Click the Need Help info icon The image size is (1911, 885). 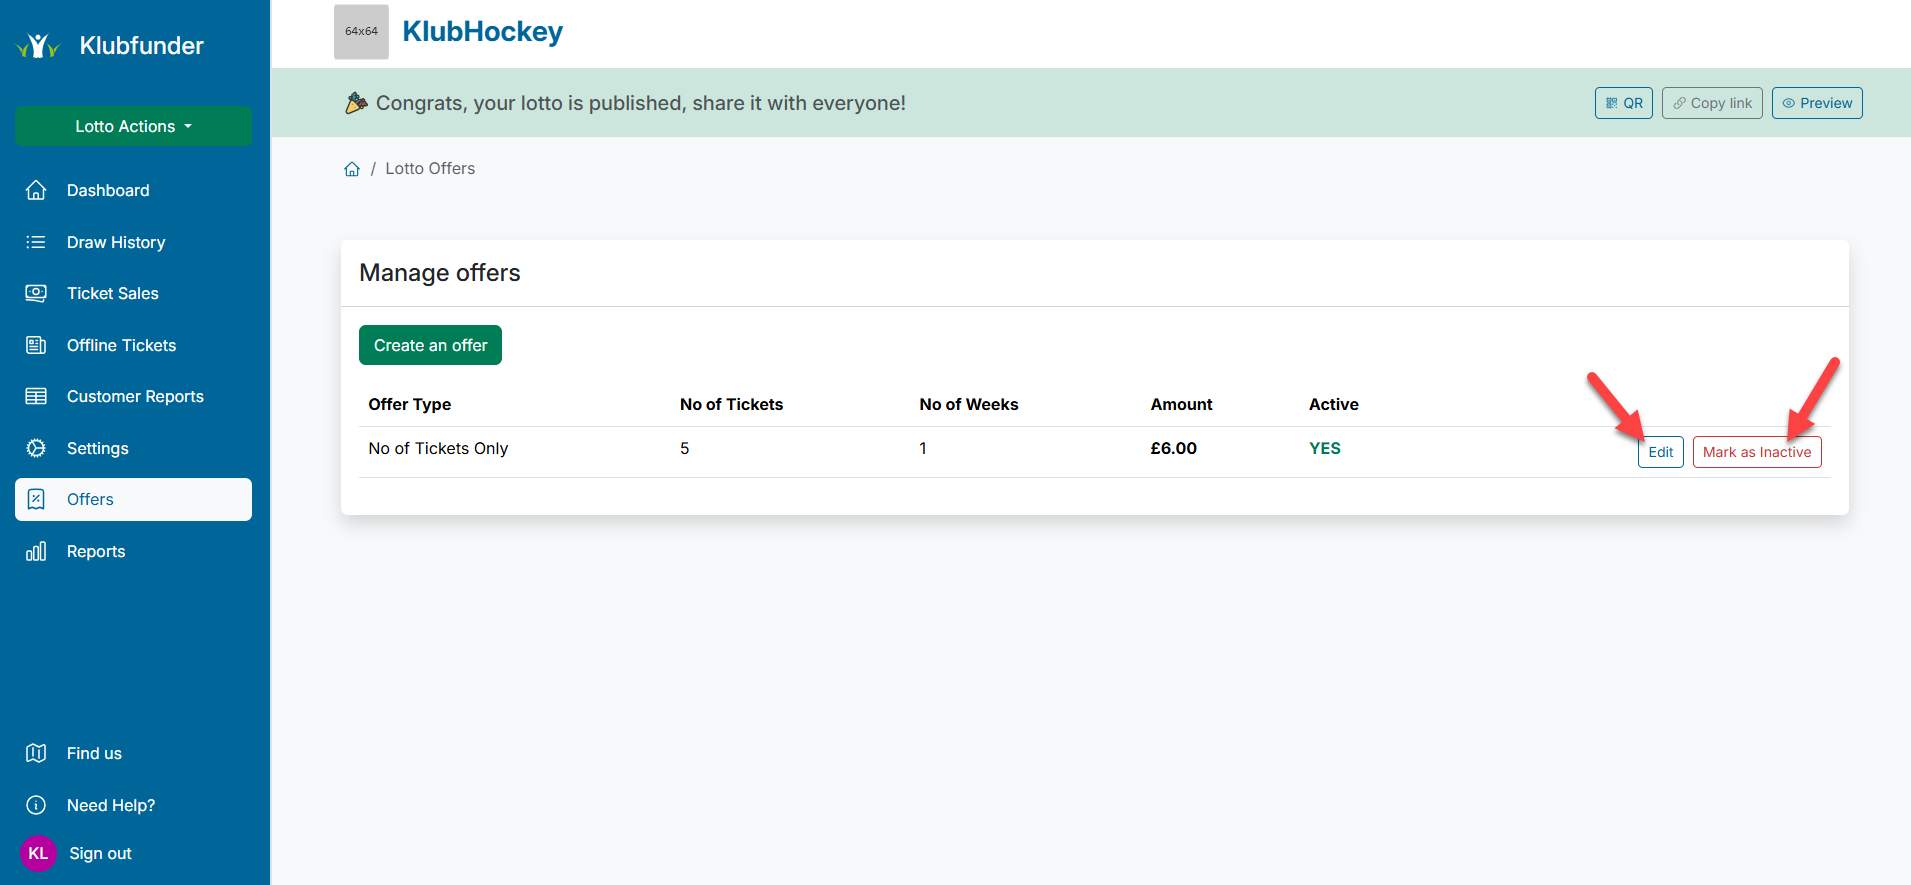(36, 805)
